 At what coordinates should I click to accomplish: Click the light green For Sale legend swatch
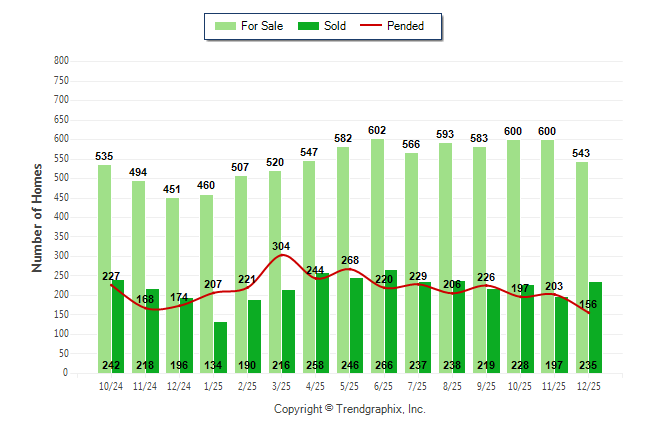pos(224,26)
